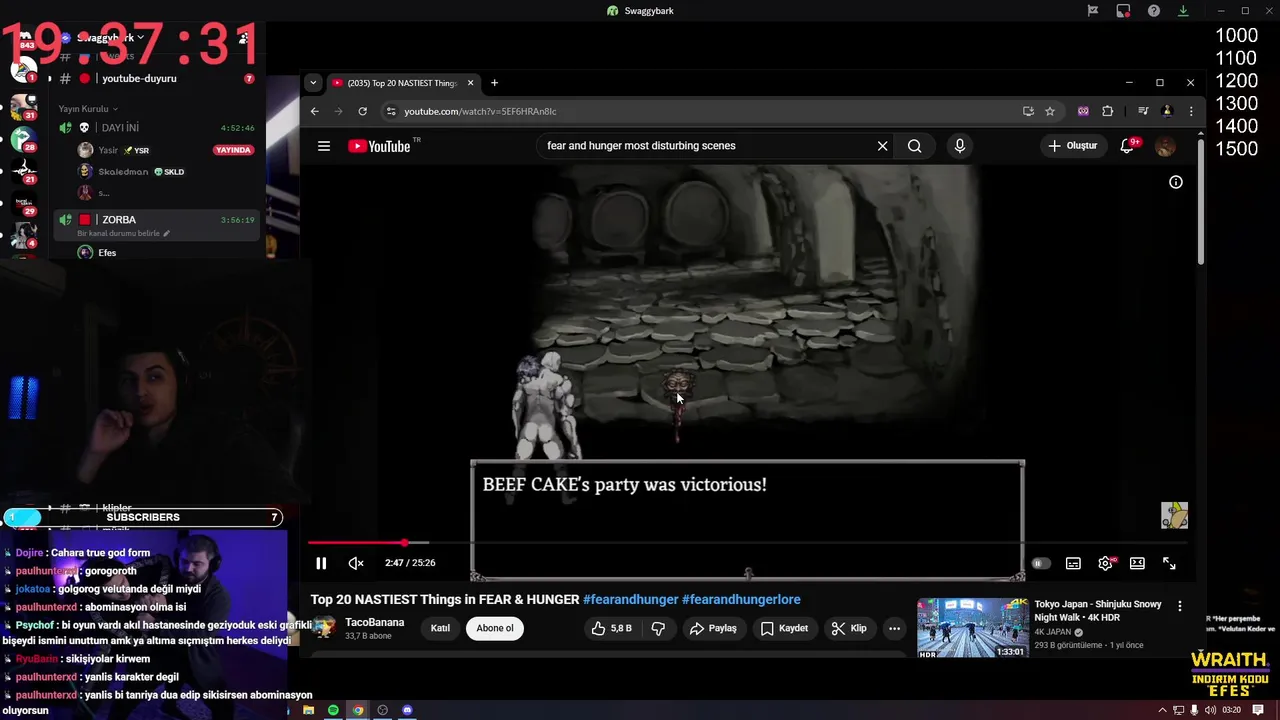1280x720 pixels.
Task: Open the YouTube guide hamburger menu
Action: 324,146
